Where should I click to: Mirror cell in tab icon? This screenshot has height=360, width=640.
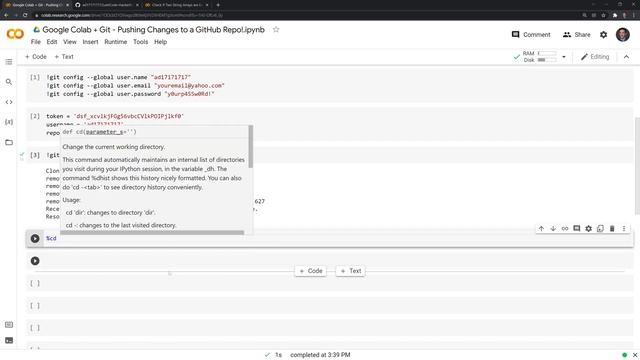[x=600, y=229]
